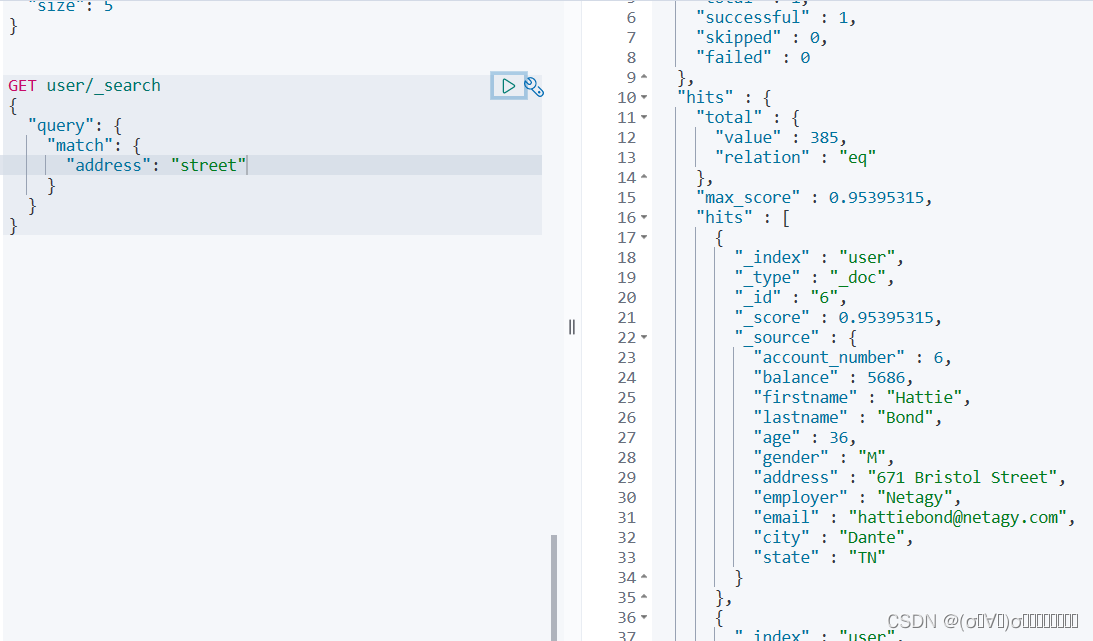Click the employer "Netagy" line
The height and width of the screenshot is (641, 1093).
click(857, 497)
